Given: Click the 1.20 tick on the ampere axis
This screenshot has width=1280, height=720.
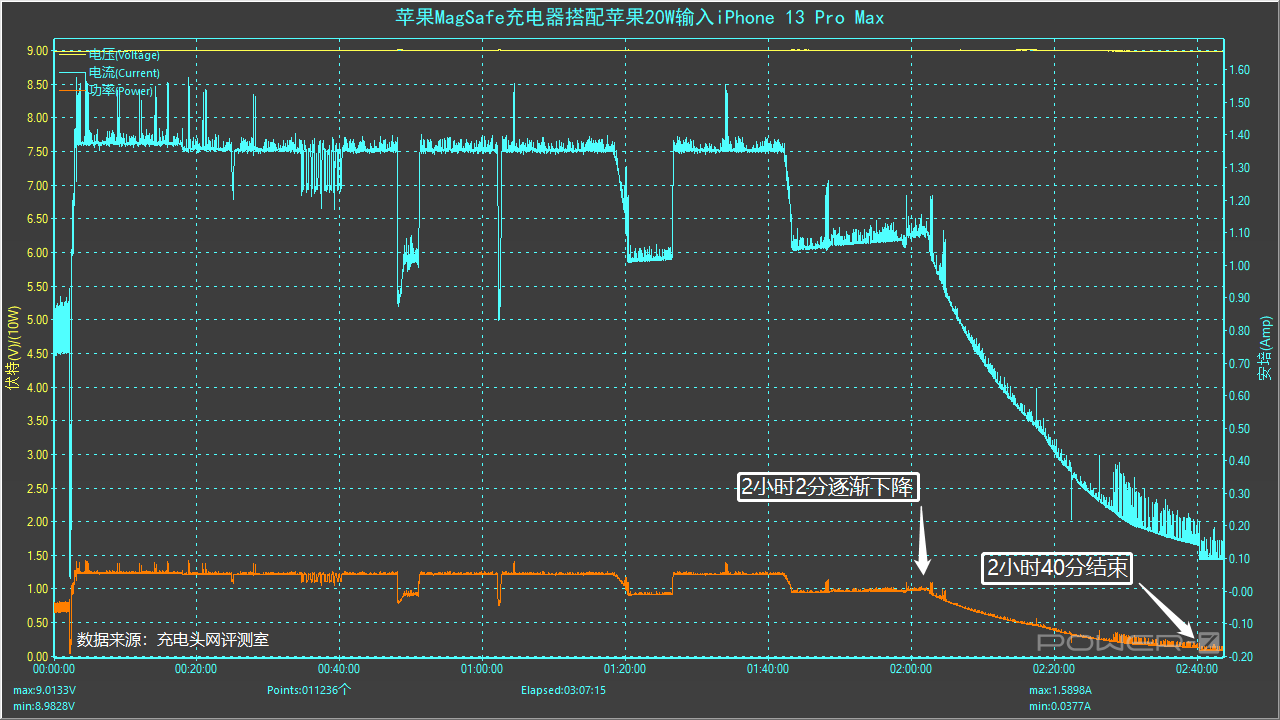Looking at the screenshot, I should coord(1240,201).
